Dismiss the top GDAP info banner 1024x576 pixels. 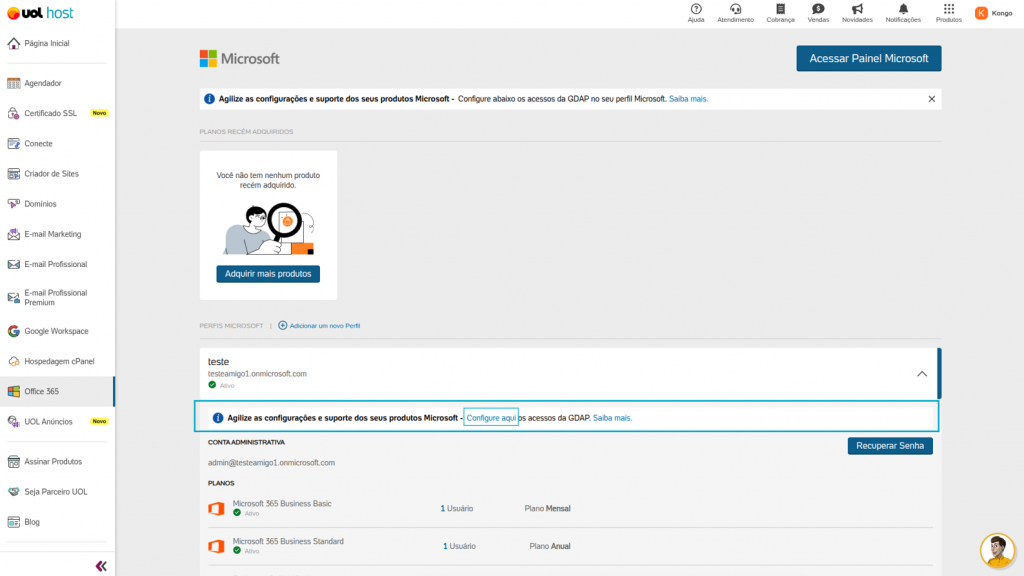(x=932, y=99)
